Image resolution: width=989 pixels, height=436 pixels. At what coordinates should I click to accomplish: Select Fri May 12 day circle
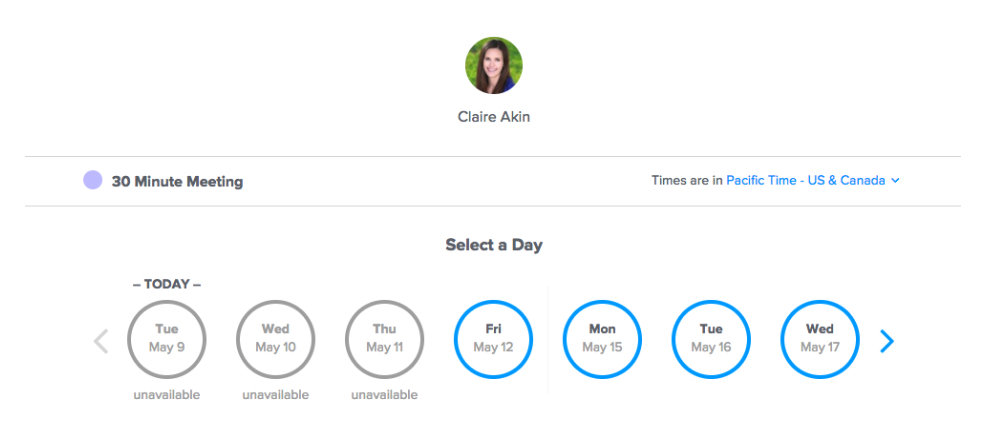click(x=493, y=339)
